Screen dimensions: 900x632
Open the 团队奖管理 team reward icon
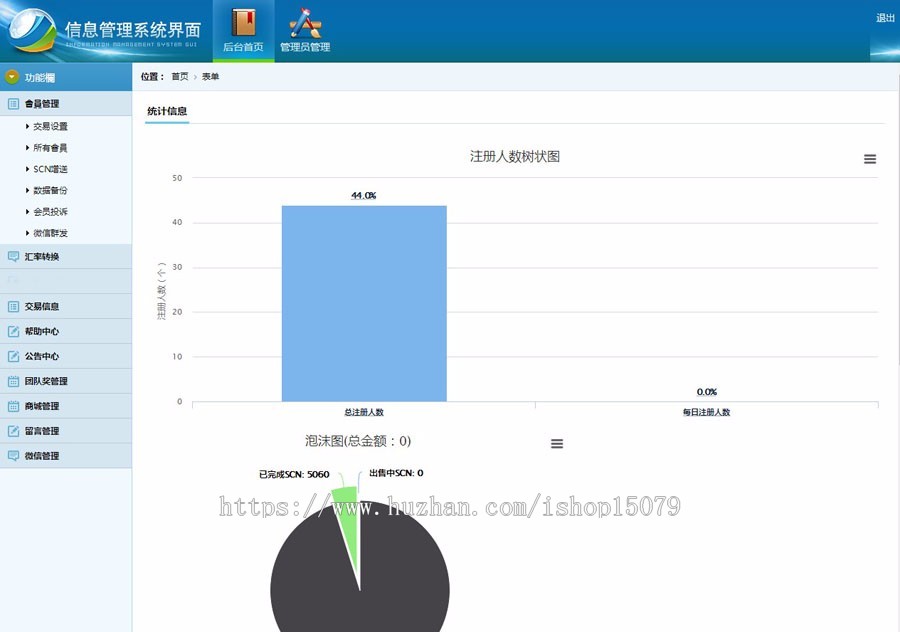point(15,381)
